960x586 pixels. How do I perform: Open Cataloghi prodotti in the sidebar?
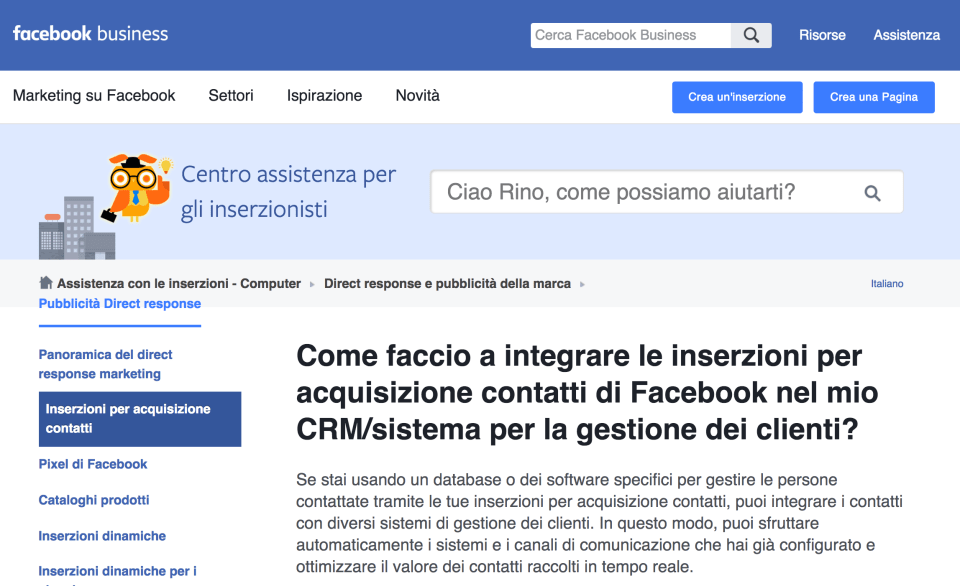[x=94, y=500]
